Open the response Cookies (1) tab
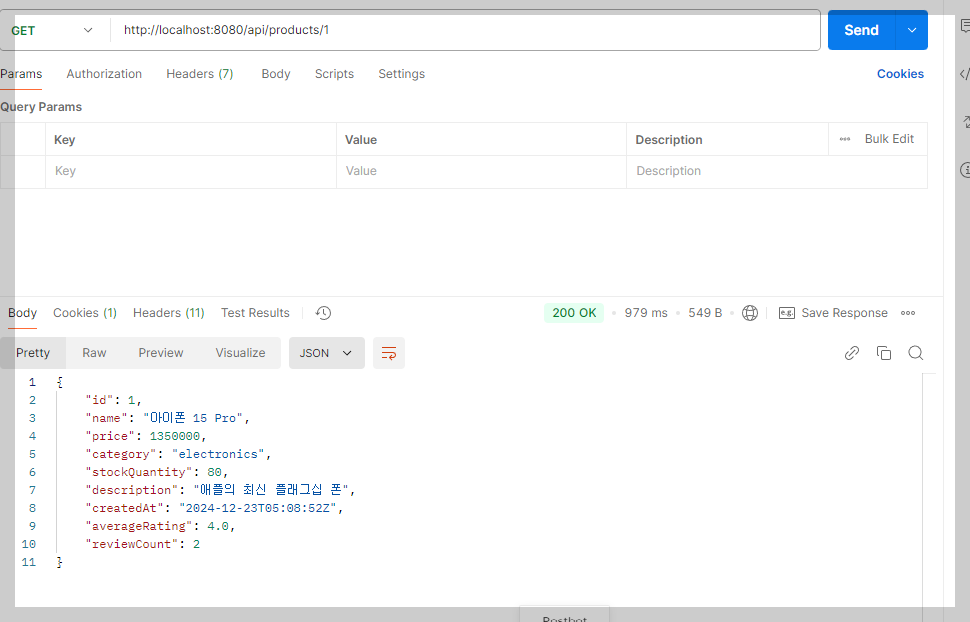970x622 pixels. [x=85, y=313]
